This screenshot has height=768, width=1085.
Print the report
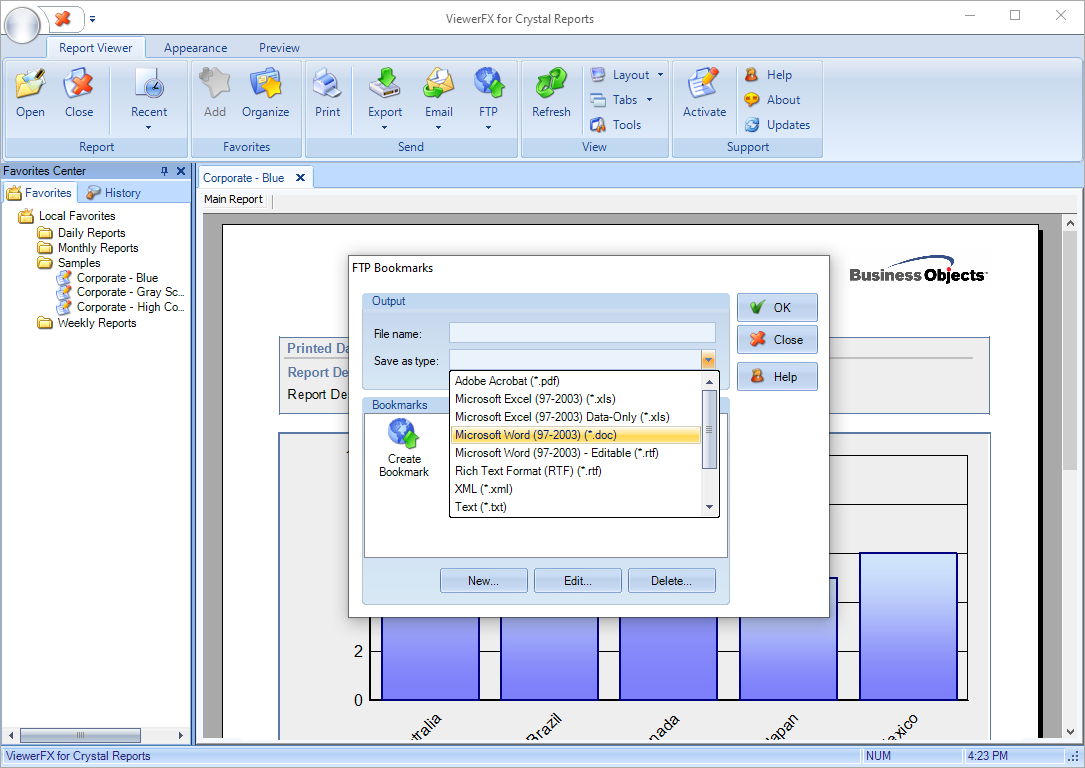(x=327, y=93)
